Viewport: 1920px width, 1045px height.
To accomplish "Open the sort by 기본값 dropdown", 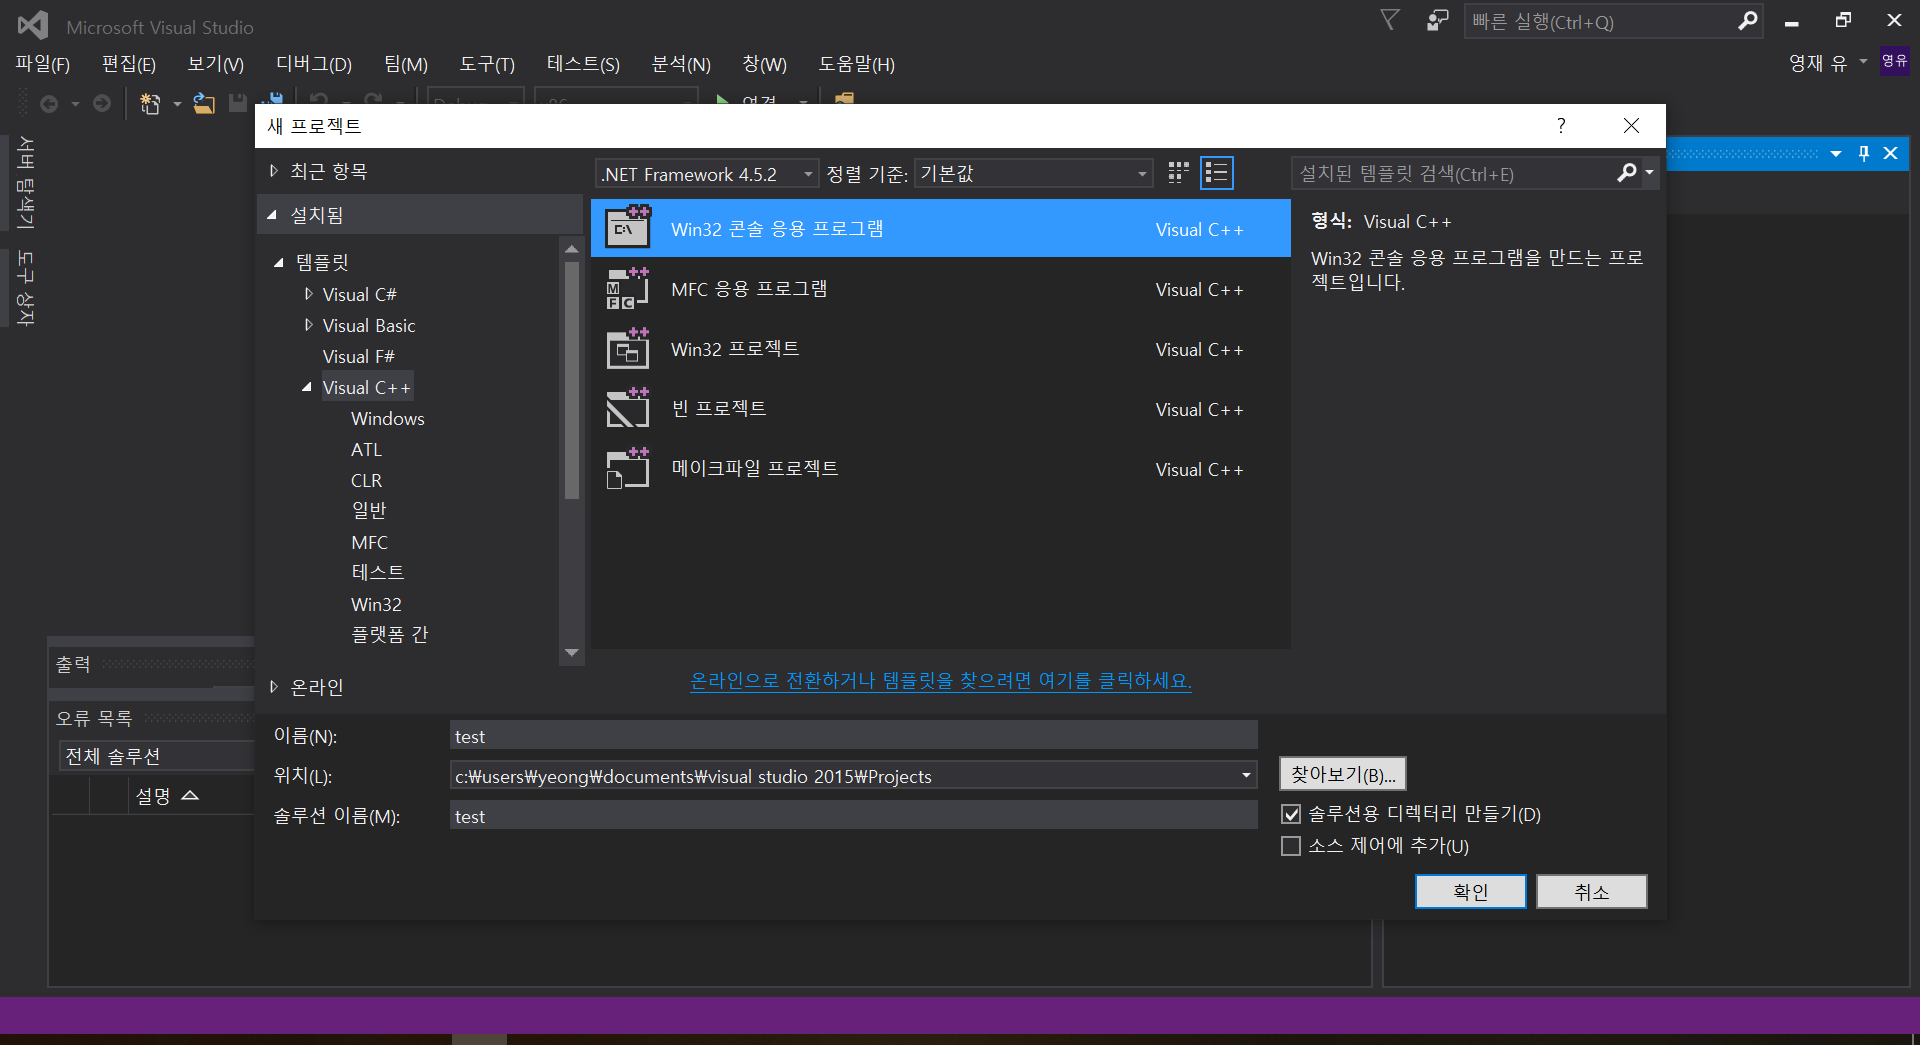I will 1033,174.
